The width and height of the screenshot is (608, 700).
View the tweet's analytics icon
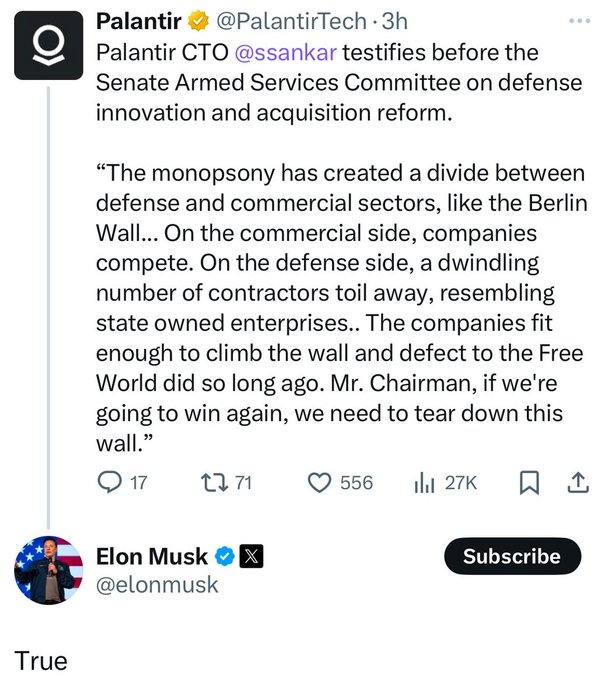coord(422,483)
